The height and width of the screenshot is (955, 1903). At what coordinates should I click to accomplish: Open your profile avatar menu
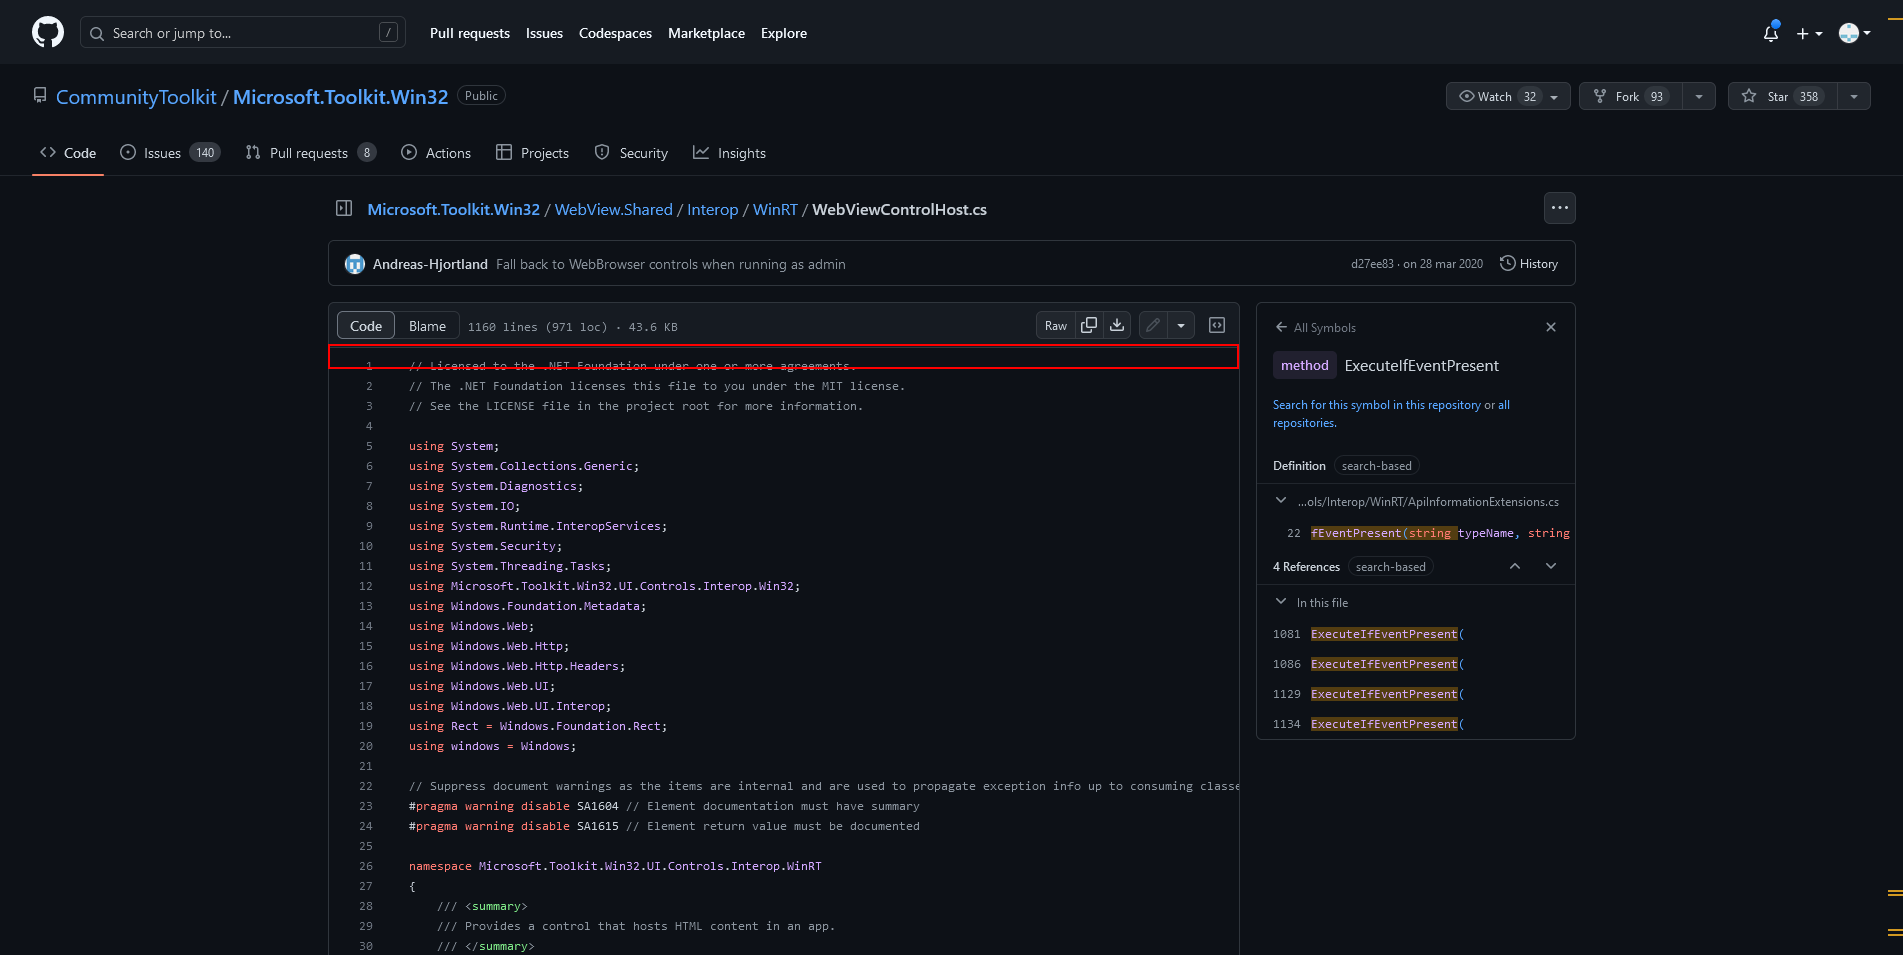[1851, 32]
